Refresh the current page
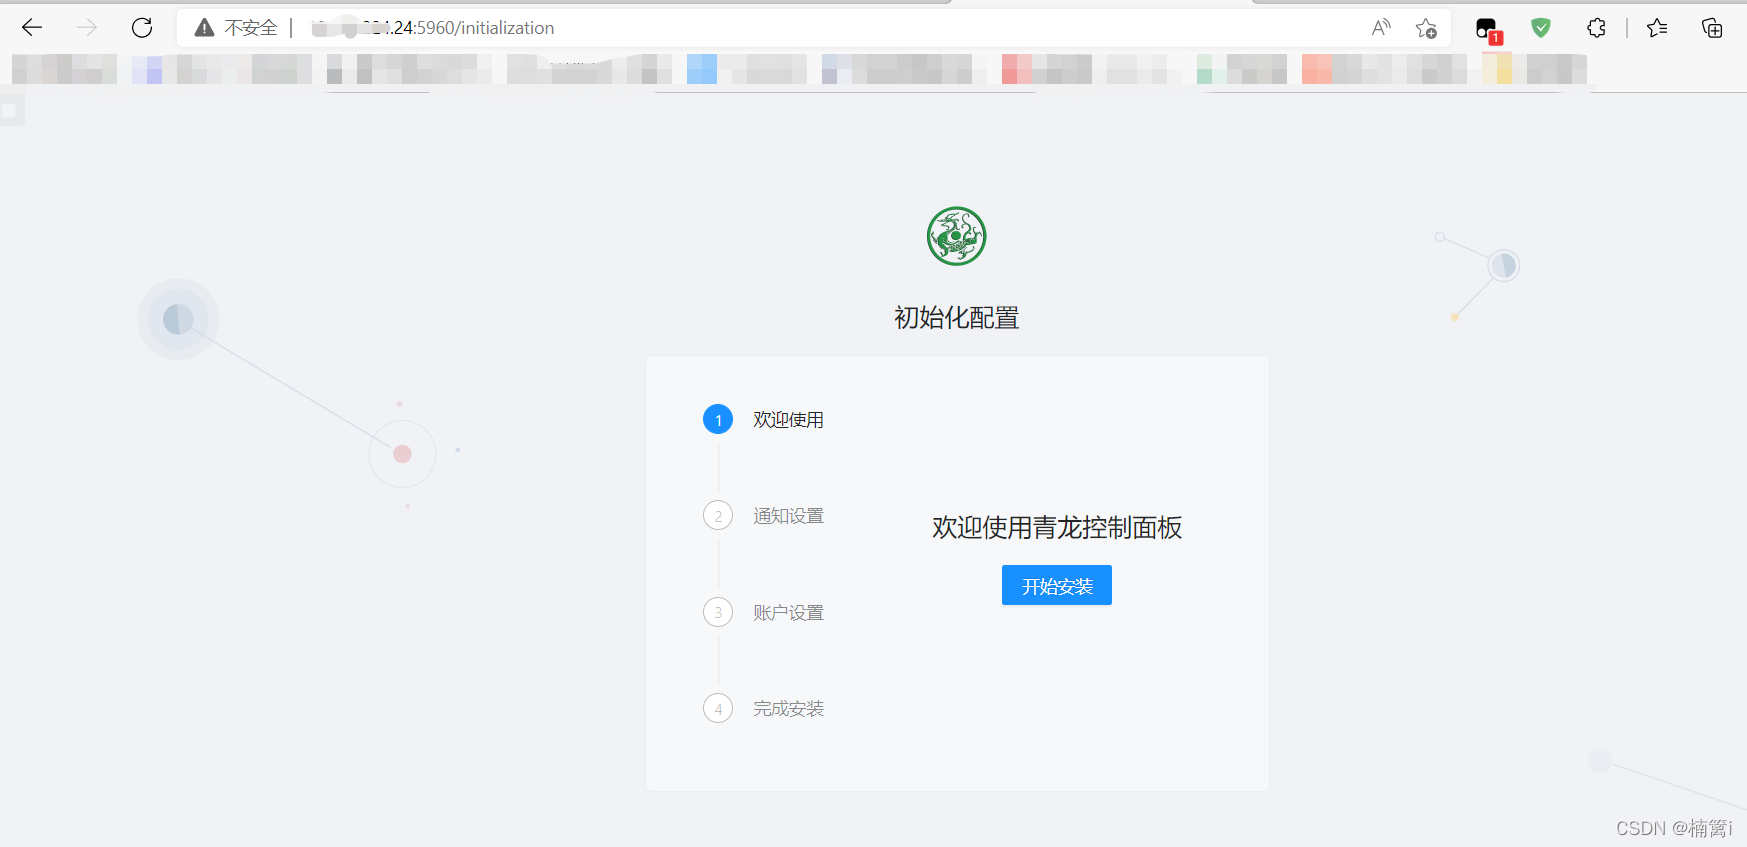The image size is (1747, 847). tap(142, 28)
